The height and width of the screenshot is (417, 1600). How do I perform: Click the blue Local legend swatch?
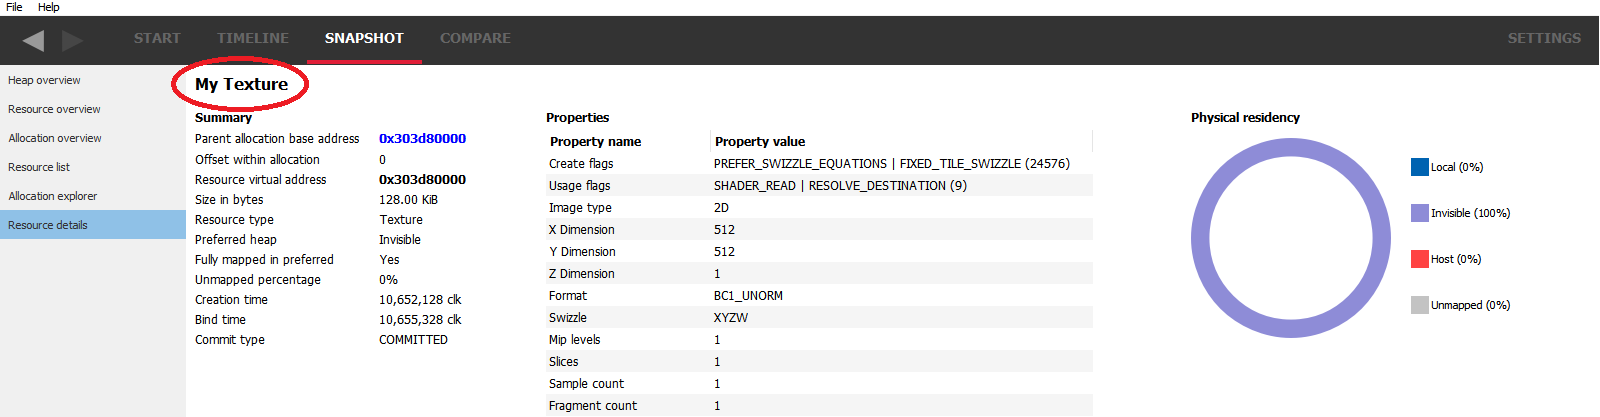pyautogui.click(x=1419, y=167)
